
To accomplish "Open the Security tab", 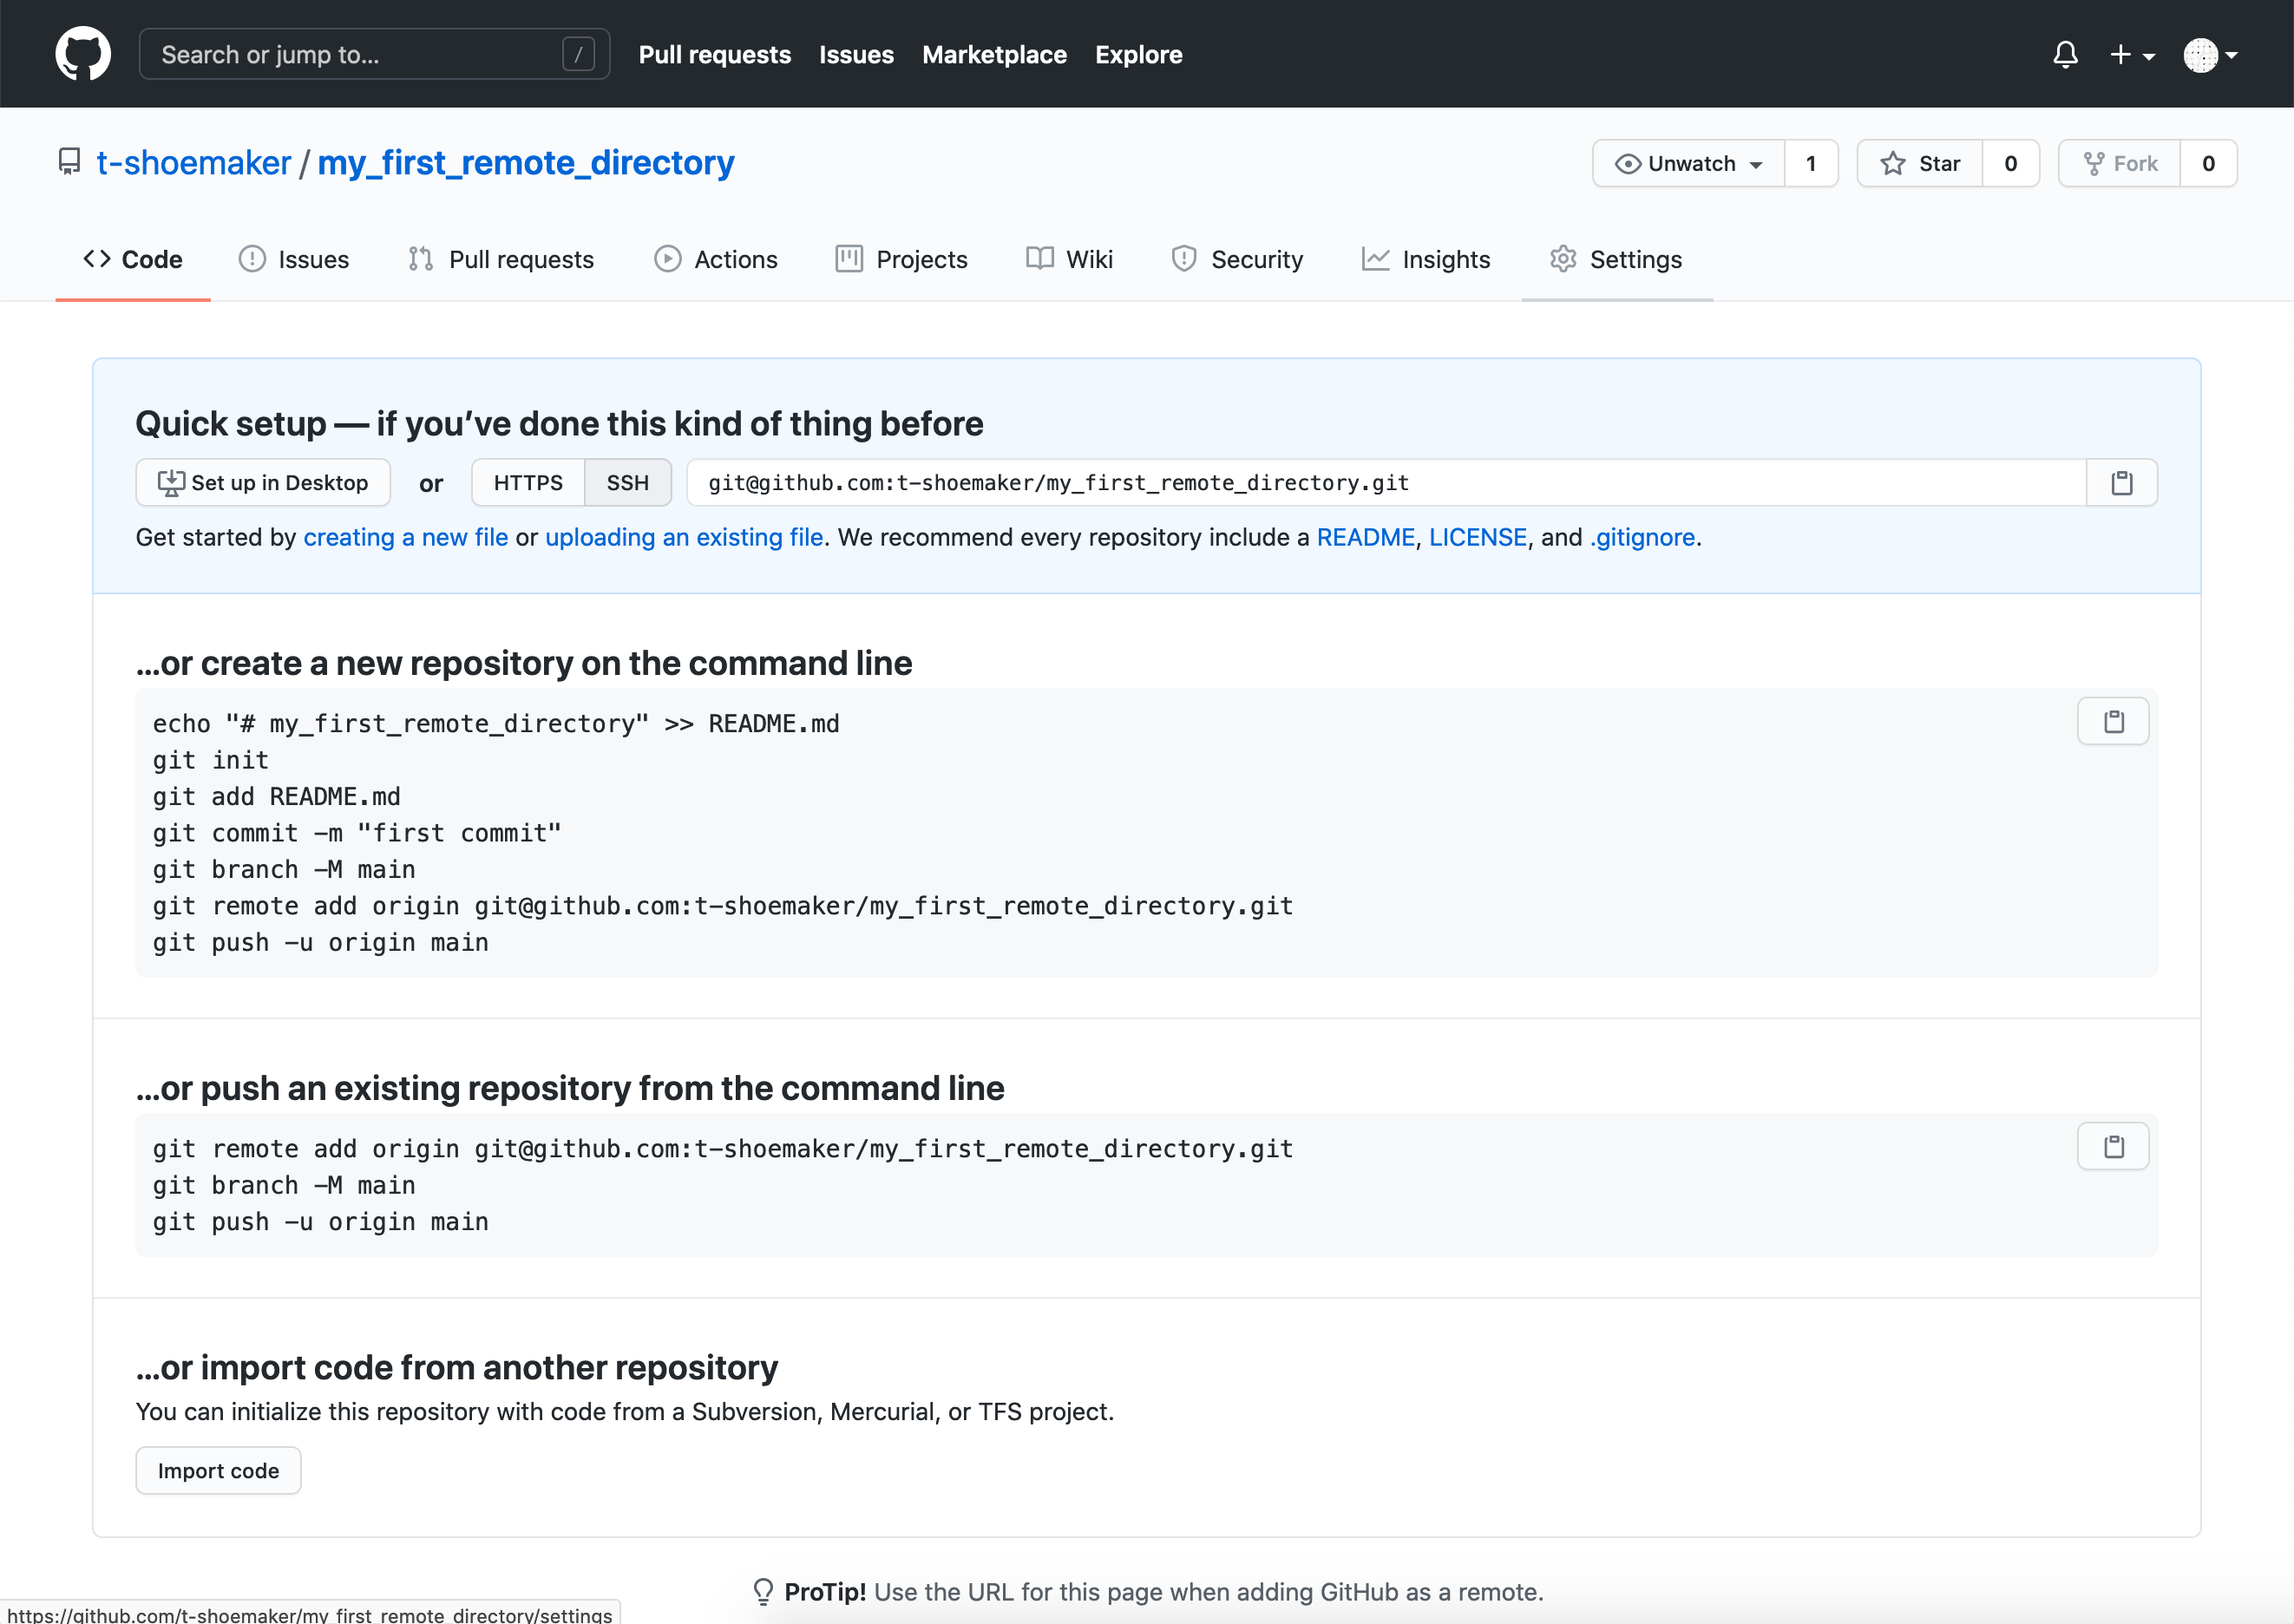I will pyautogui.click(x=1237, y=260).
